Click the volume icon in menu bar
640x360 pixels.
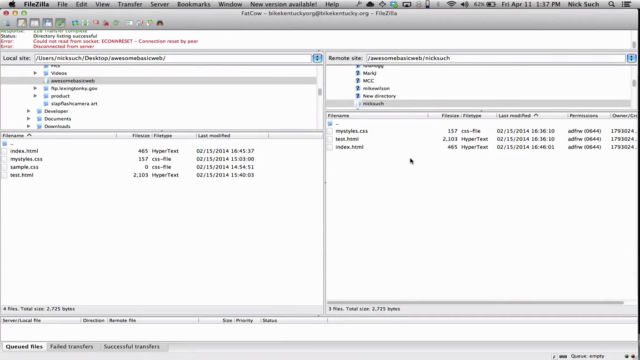click(x=464, y=4)
